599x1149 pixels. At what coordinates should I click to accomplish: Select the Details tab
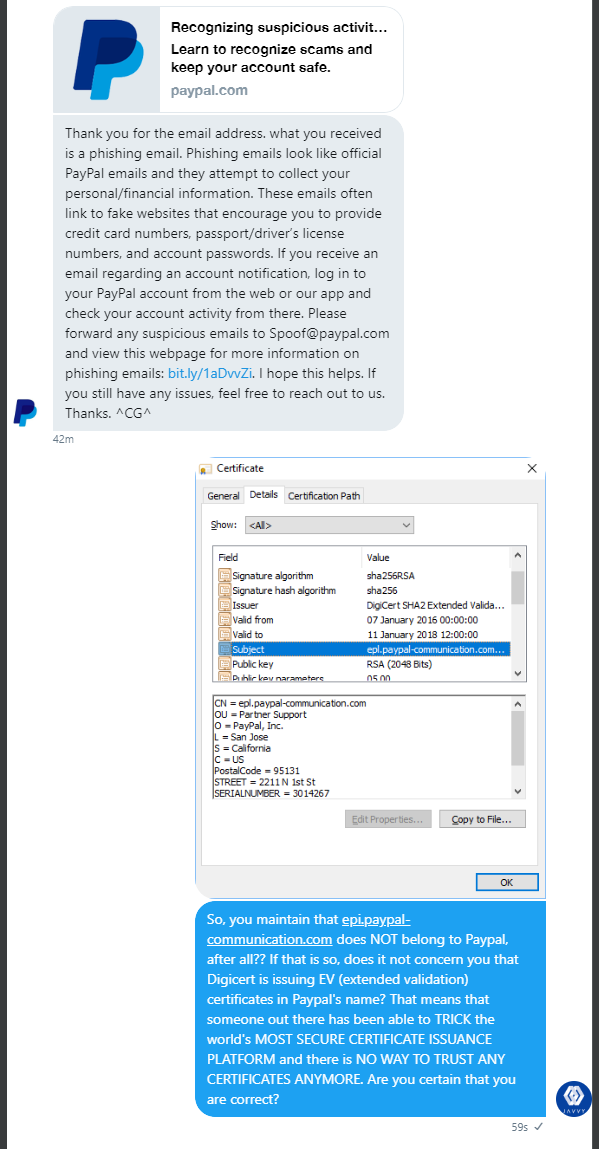[x=264, y=495]
